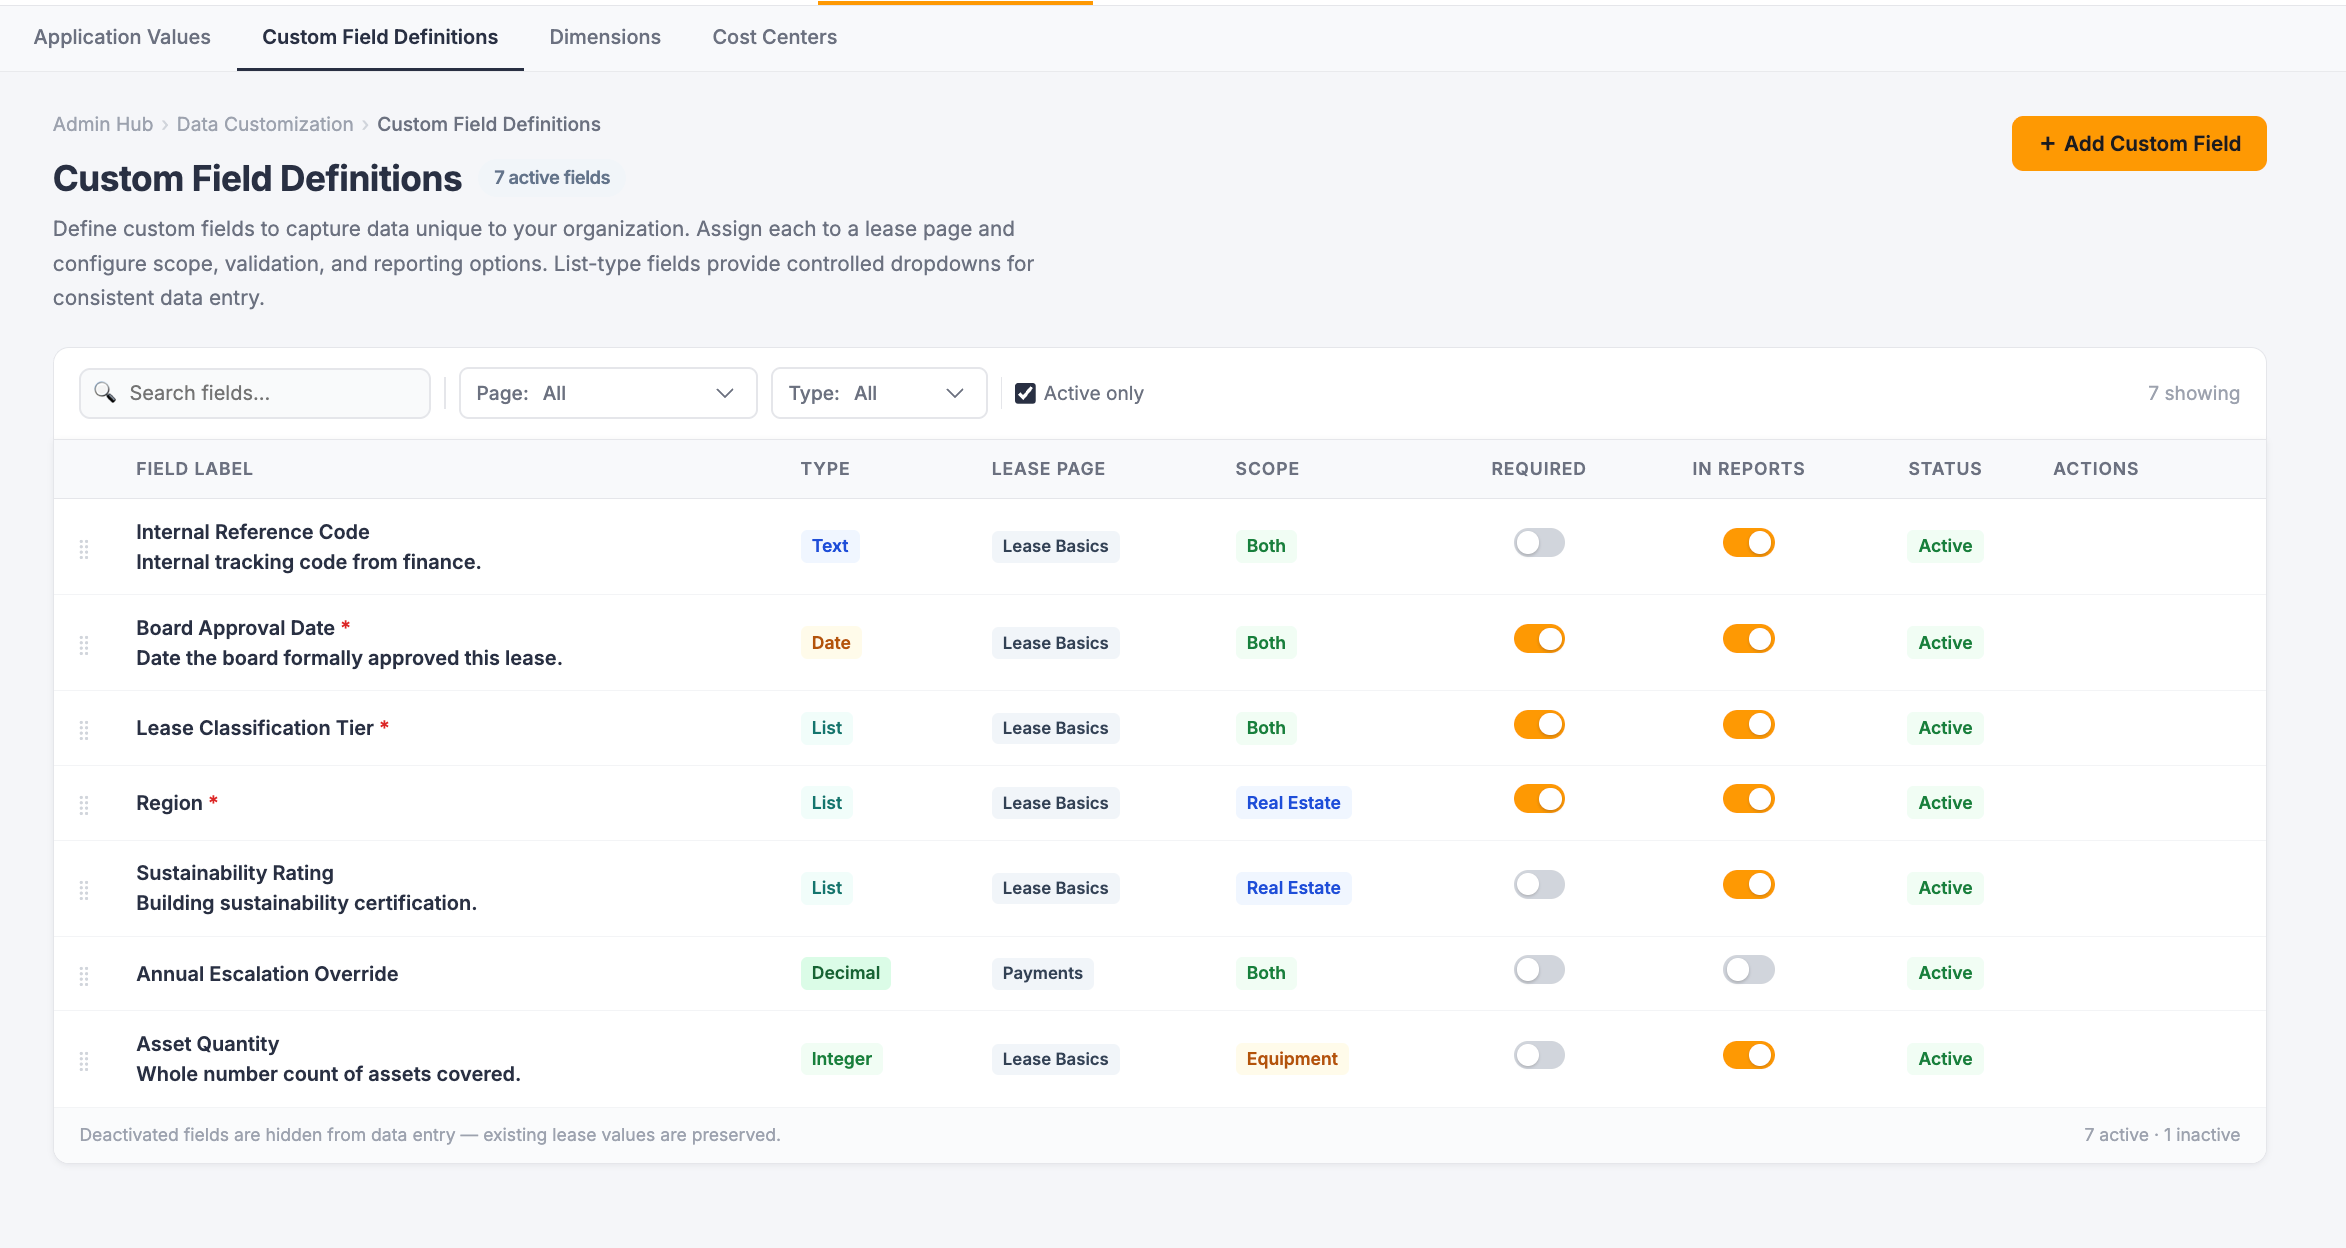Click the drag handle beside Sustainability Rating

click(84, 888)
